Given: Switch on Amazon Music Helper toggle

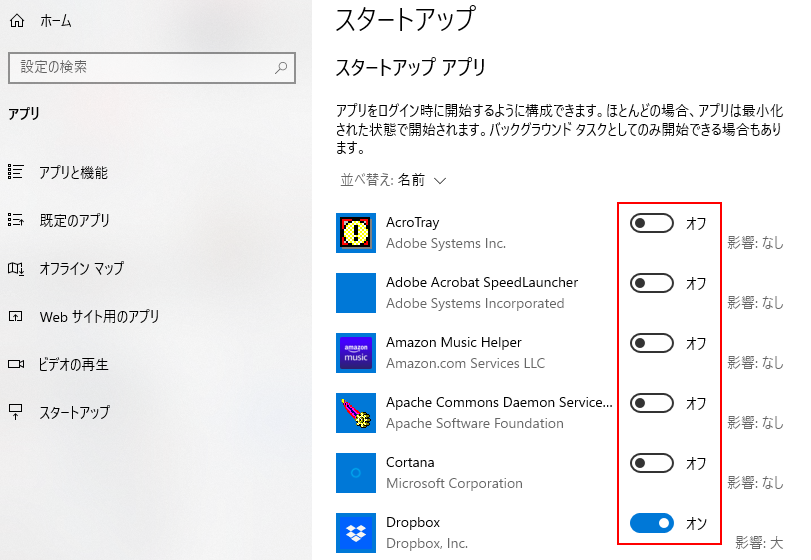Looking at the screenshot, I should point(651,343).
